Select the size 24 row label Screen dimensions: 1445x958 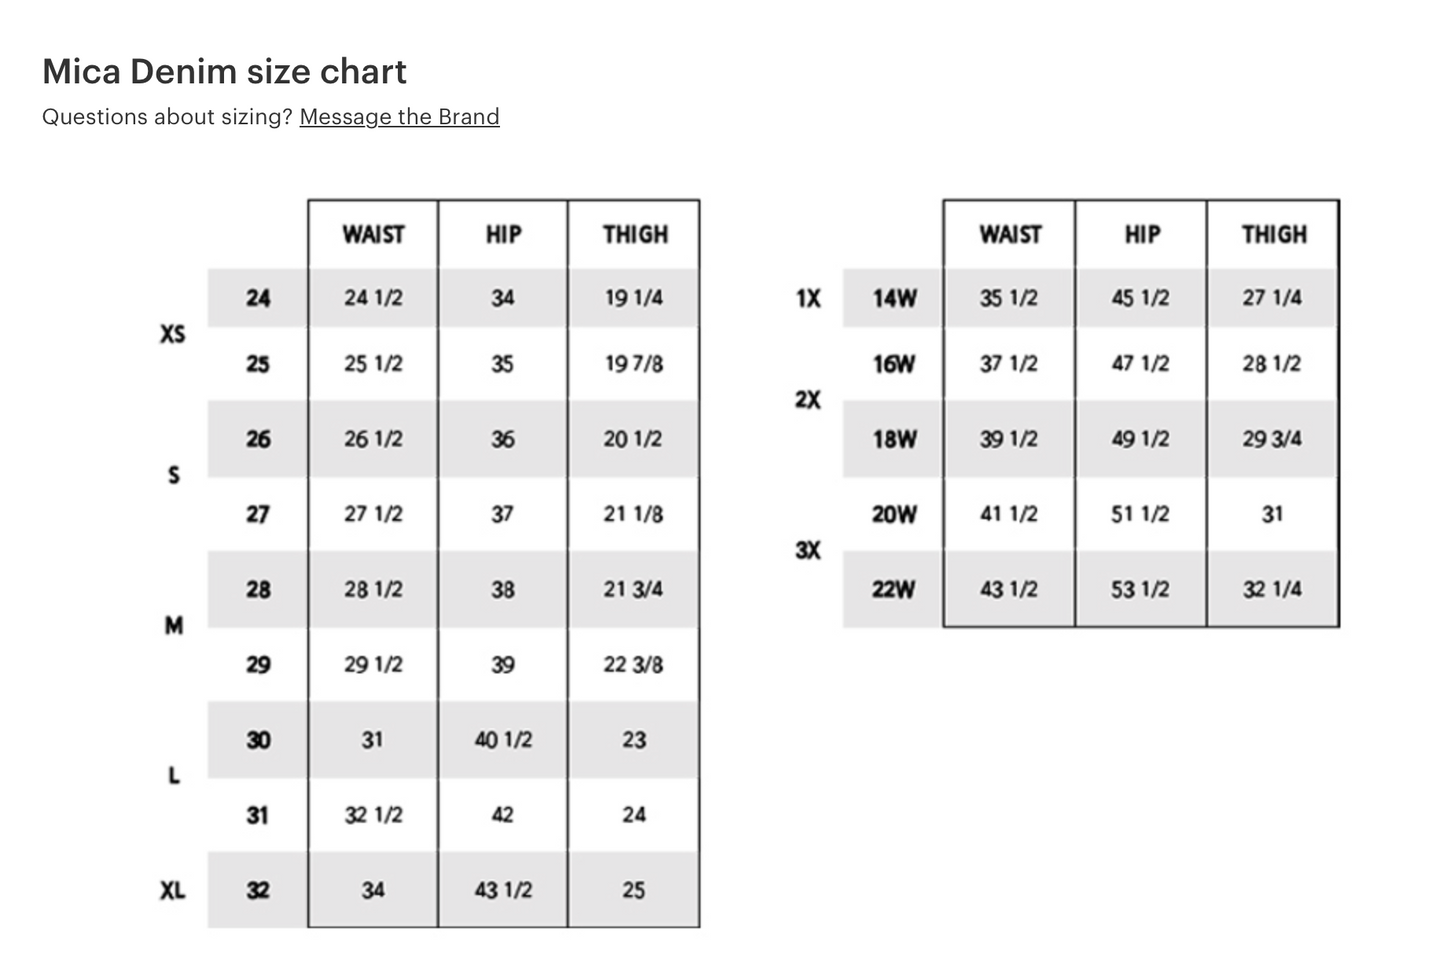click(258, 298)
